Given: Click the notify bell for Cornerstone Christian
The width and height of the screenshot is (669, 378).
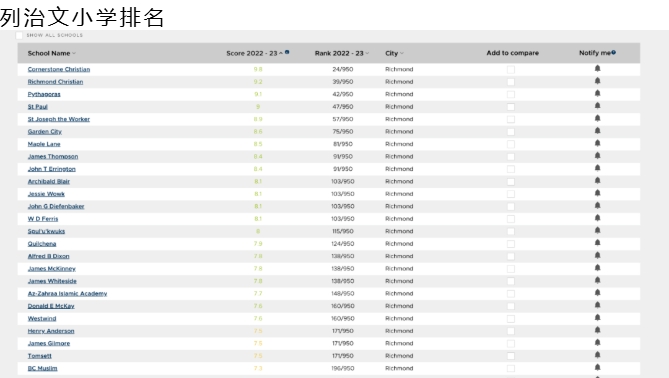Looking at the screenshot, I should [597, 68].
